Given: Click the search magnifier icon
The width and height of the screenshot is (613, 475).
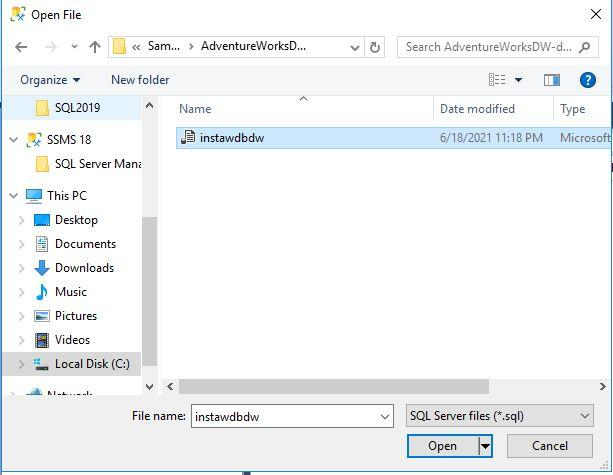Looking at the screenshot, I should click(x=585, y=47).
